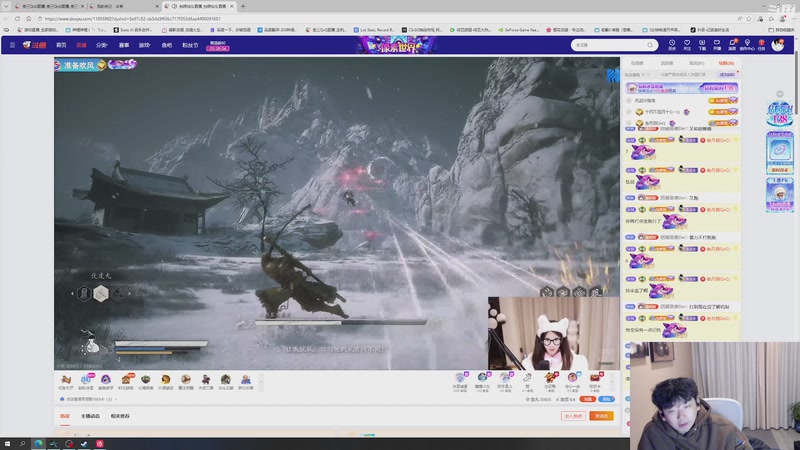800x450 pixels.
Task: Open the follow heart icon in the header
Action: pos(687,45)
